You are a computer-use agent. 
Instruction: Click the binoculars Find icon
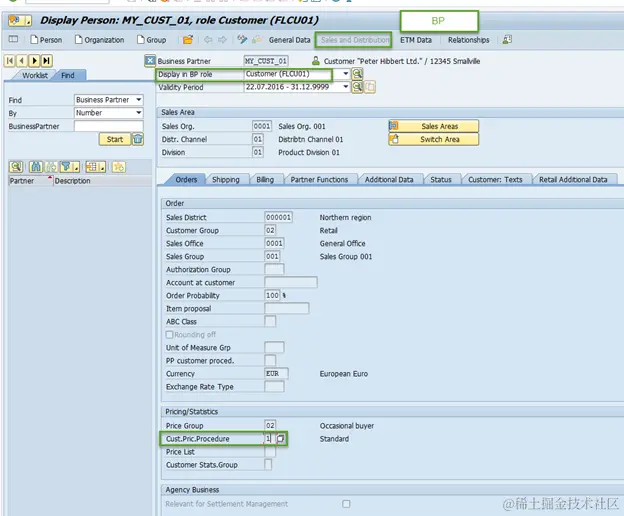coord(35,167)
